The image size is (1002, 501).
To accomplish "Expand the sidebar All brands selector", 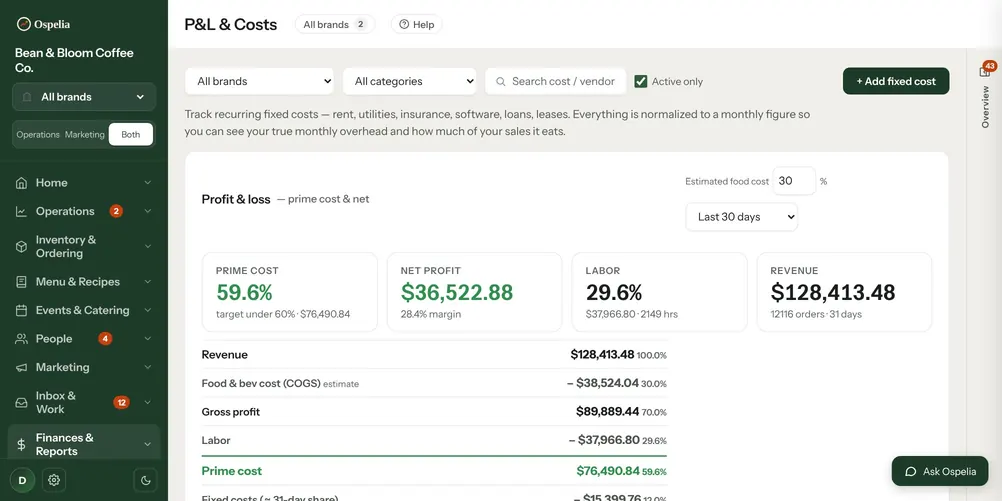I will pos(84,97).
